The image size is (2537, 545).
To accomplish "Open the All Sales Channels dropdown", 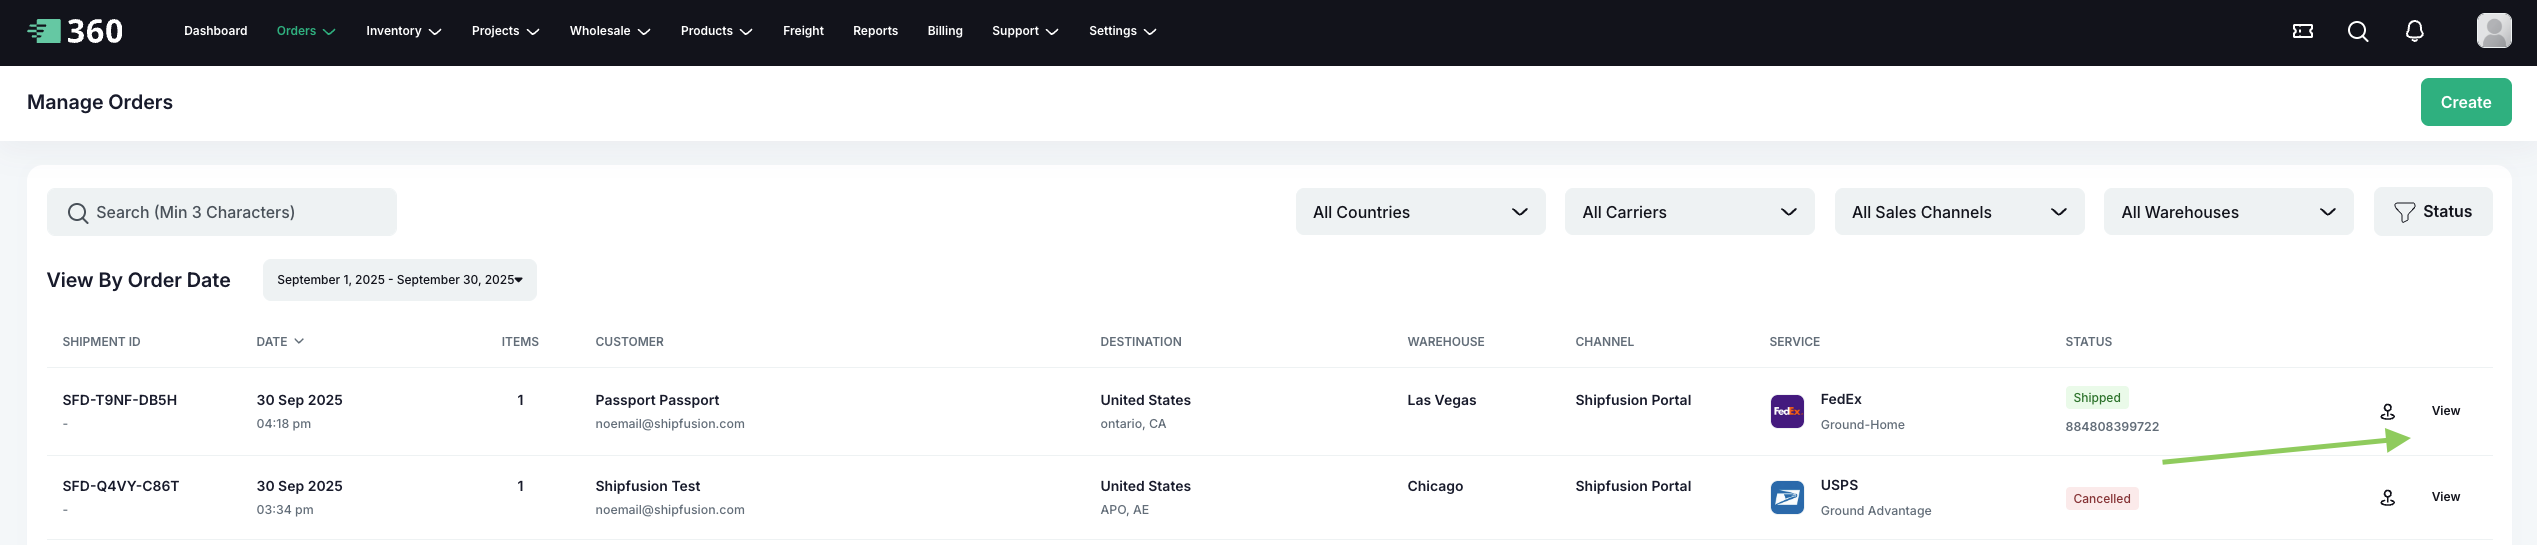I will pyautogui.click(x=1959, y=212).
